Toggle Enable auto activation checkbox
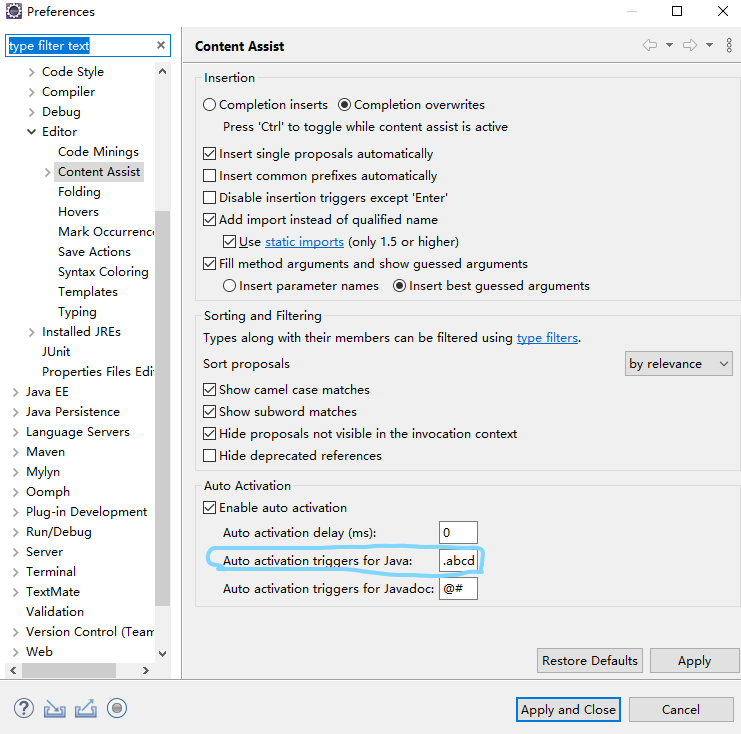 (x=209, y=507)
